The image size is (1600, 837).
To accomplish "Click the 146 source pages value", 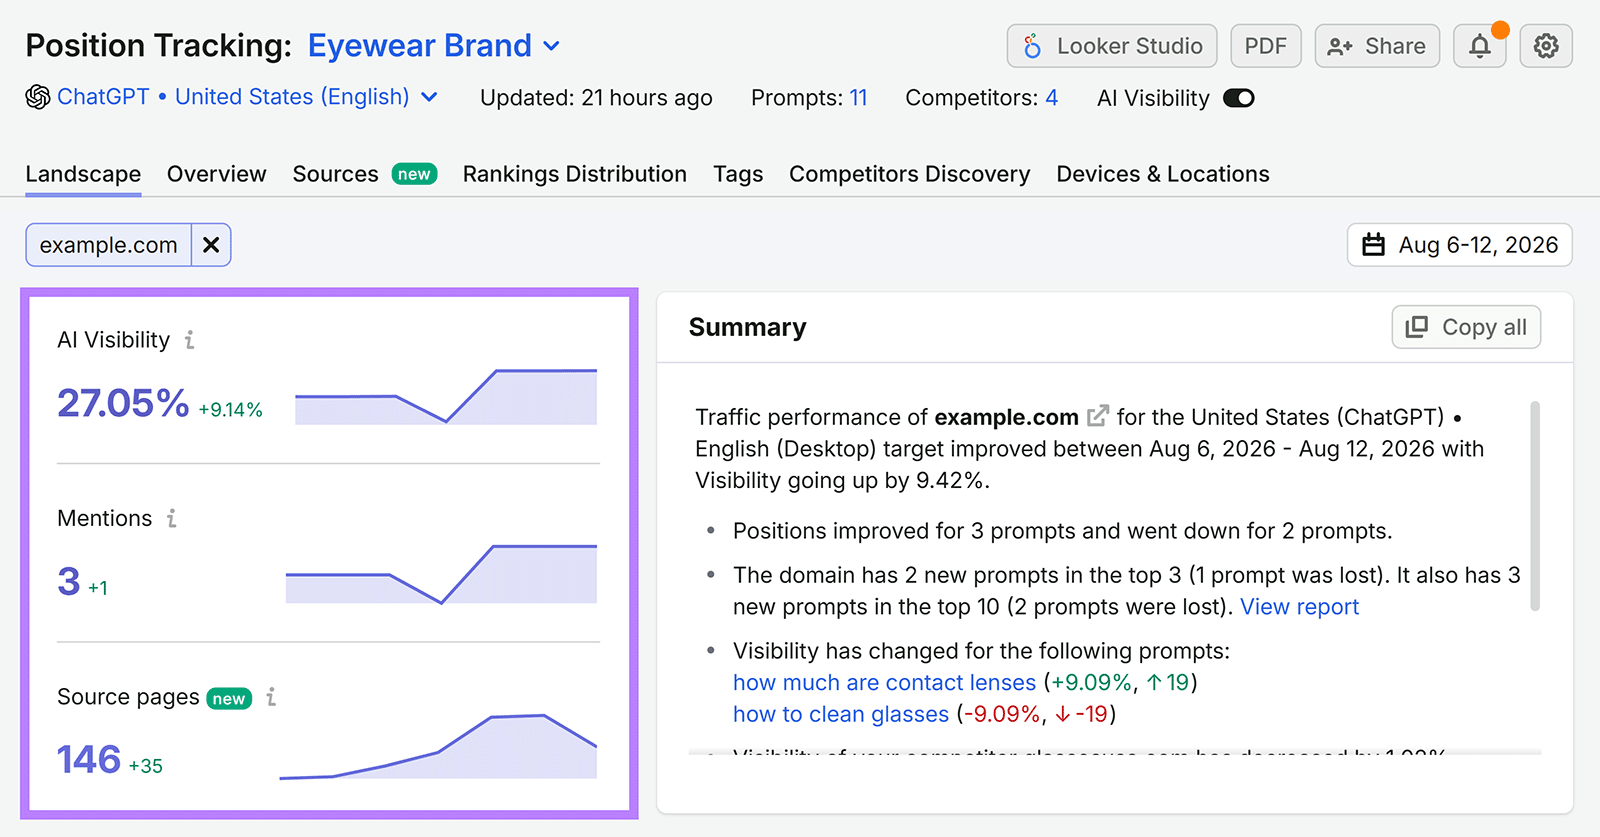I will pyautogui.click(x=89, y=760).
